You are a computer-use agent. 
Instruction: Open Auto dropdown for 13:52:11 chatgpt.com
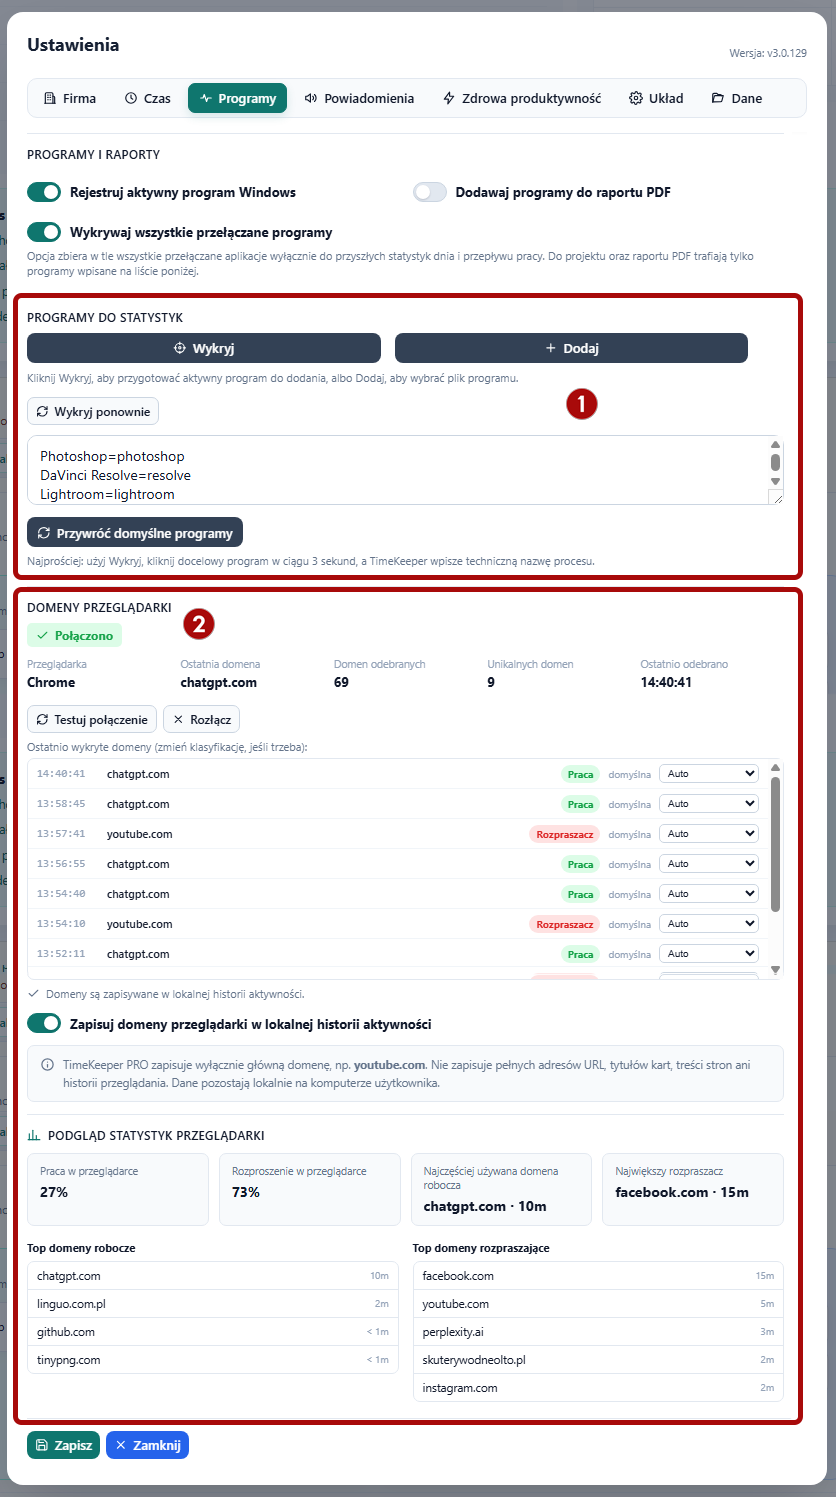(709, 954)
